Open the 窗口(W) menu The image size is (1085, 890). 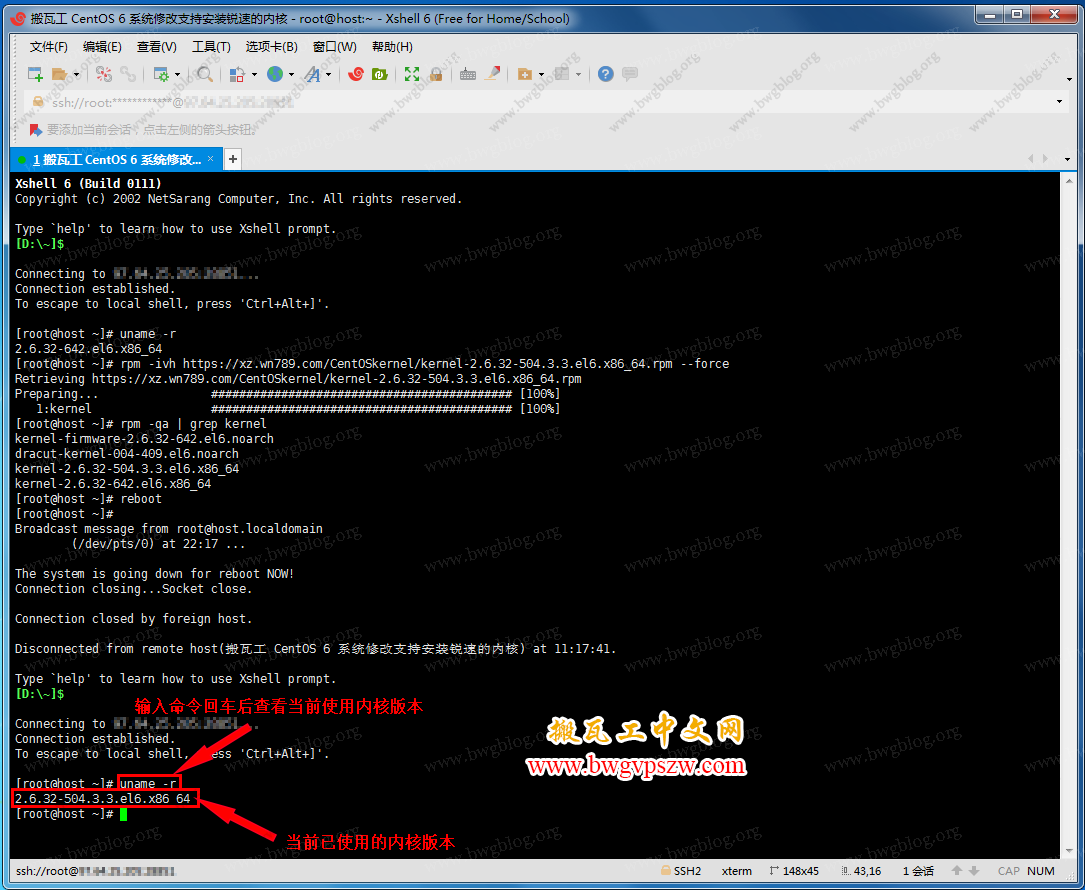pos(335,47)
